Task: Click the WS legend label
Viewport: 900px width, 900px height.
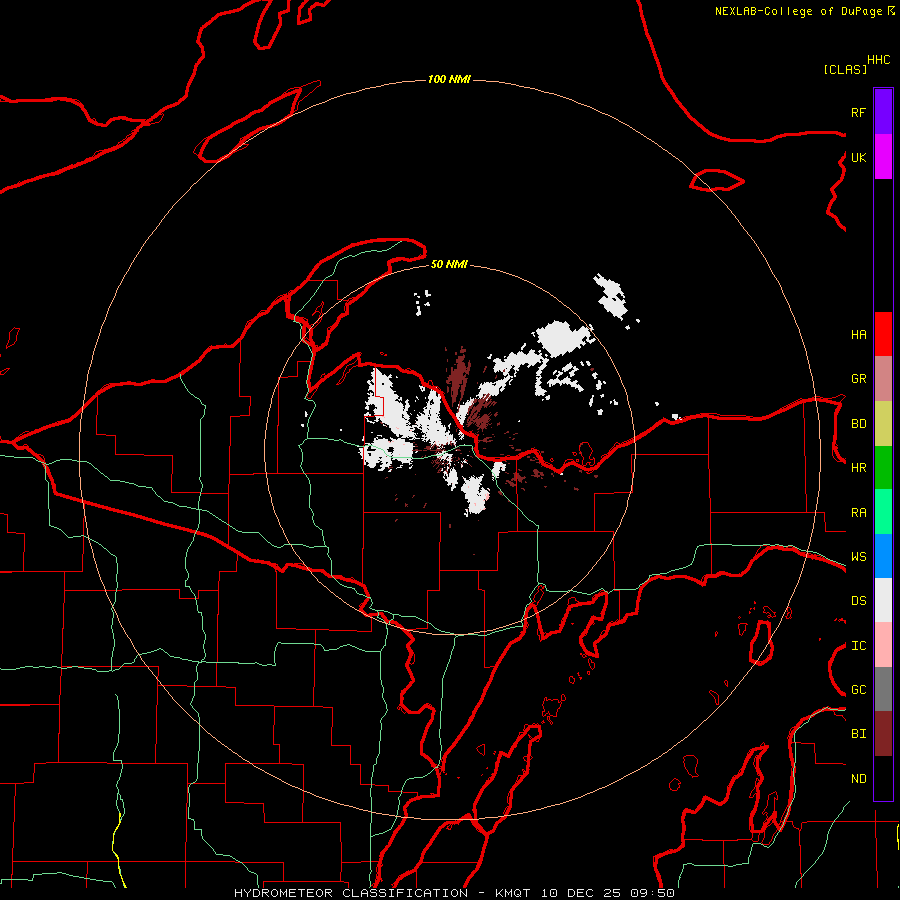Action: pyautogui.click(x=858, y=557)
